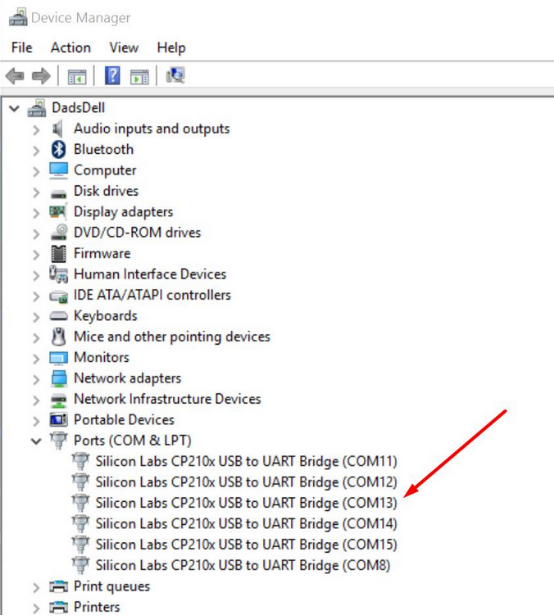Click the Bluetooth category icon
This screenshot has height=616, width=554.
pos(59,149)
